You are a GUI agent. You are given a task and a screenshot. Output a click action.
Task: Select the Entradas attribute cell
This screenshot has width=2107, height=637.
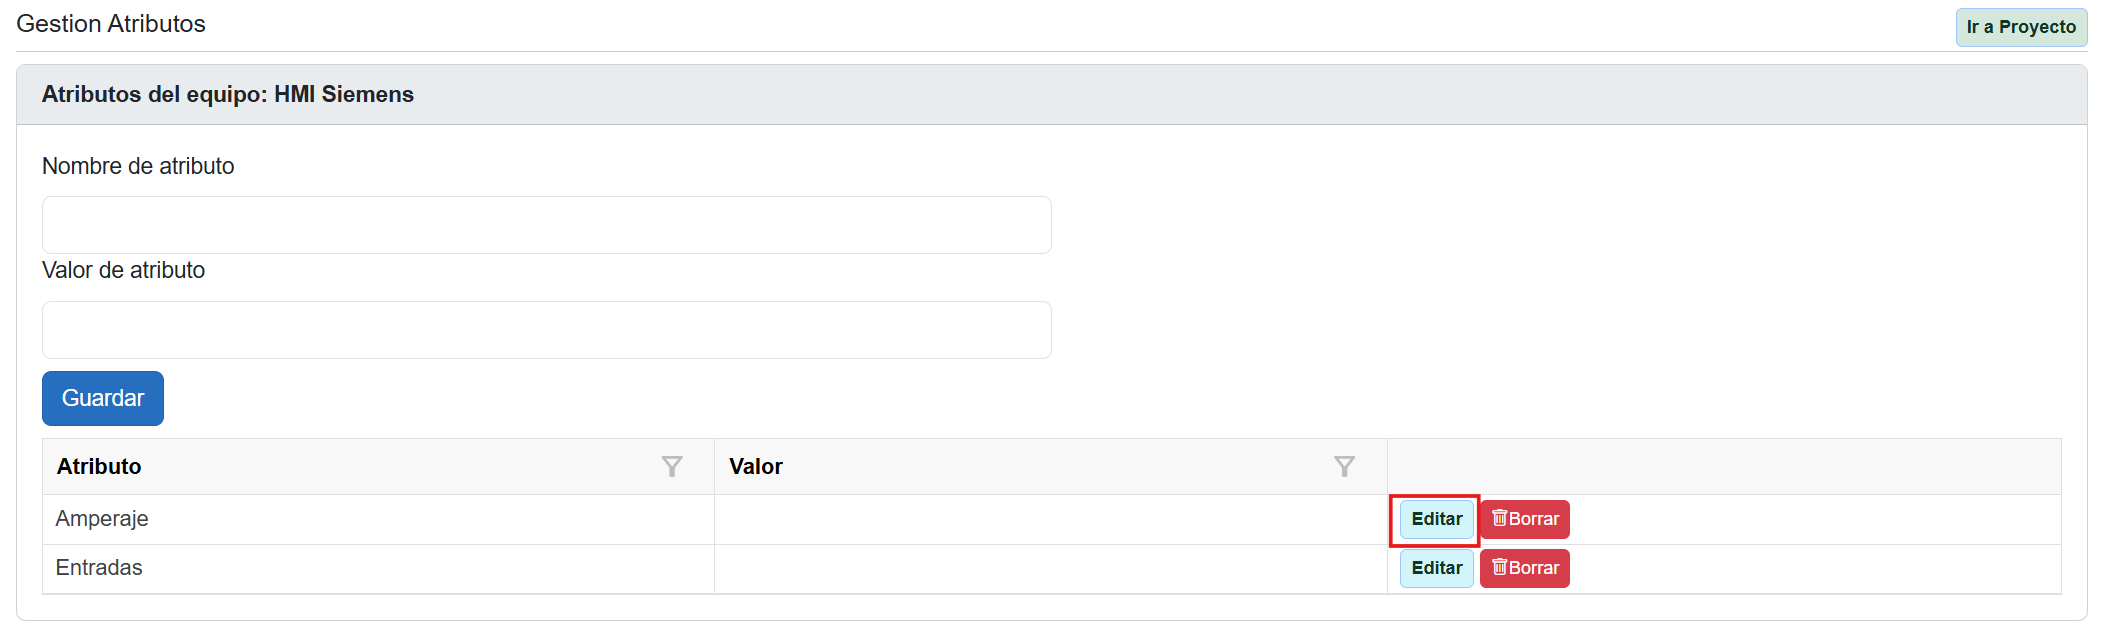tap(99, 568)
